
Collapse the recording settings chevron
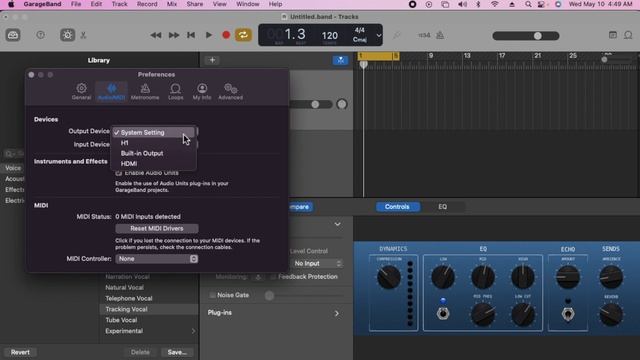pyautogui.click(x=338, y=224)
